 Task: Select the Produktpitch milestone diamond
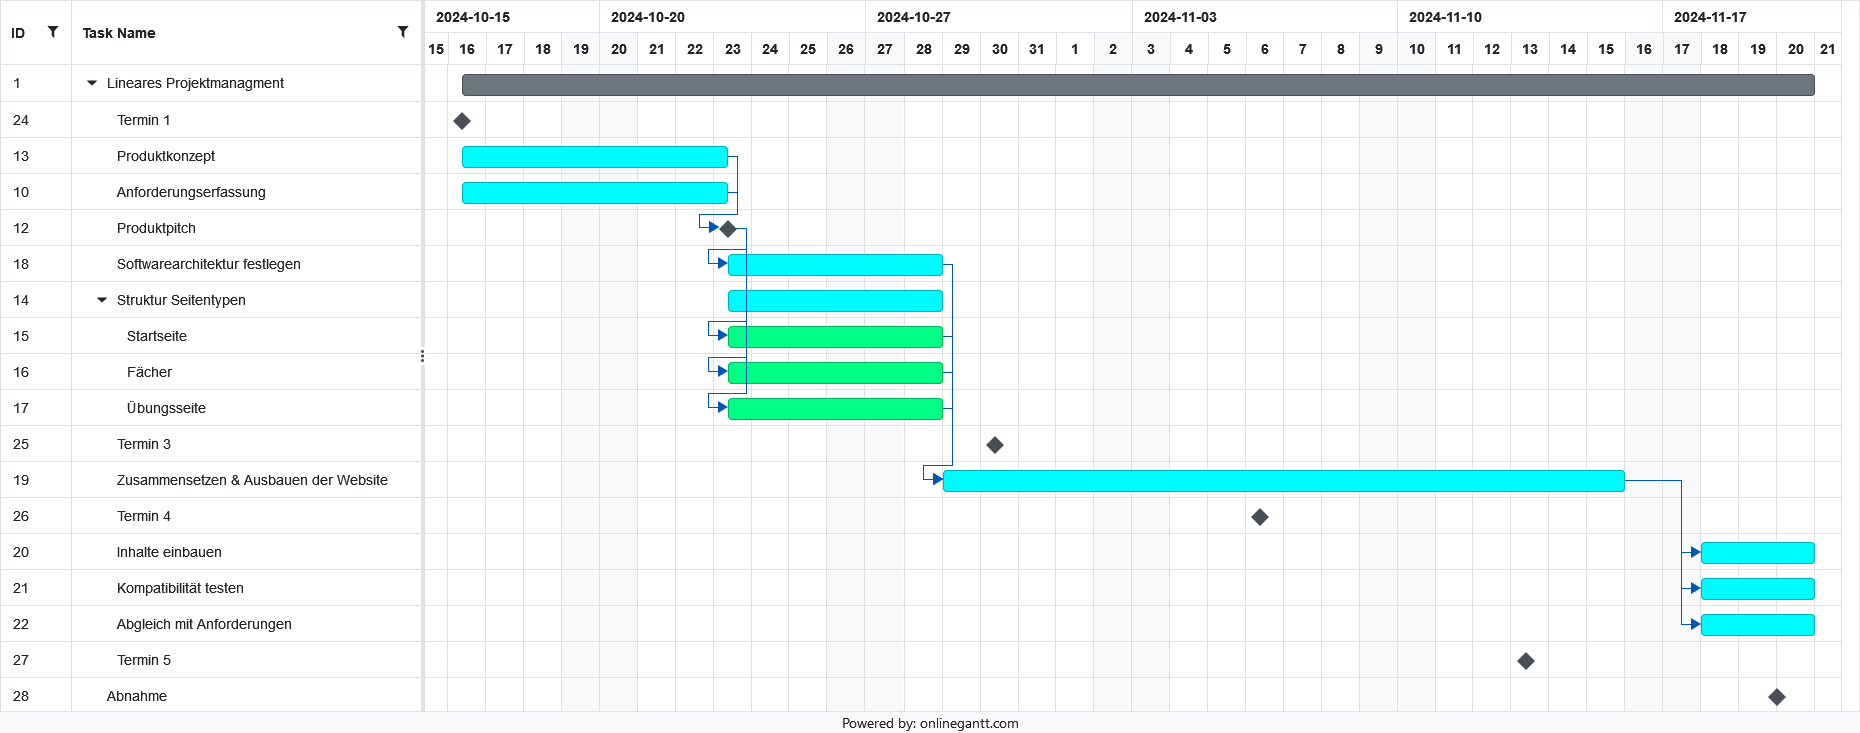(x=728, y=229)
